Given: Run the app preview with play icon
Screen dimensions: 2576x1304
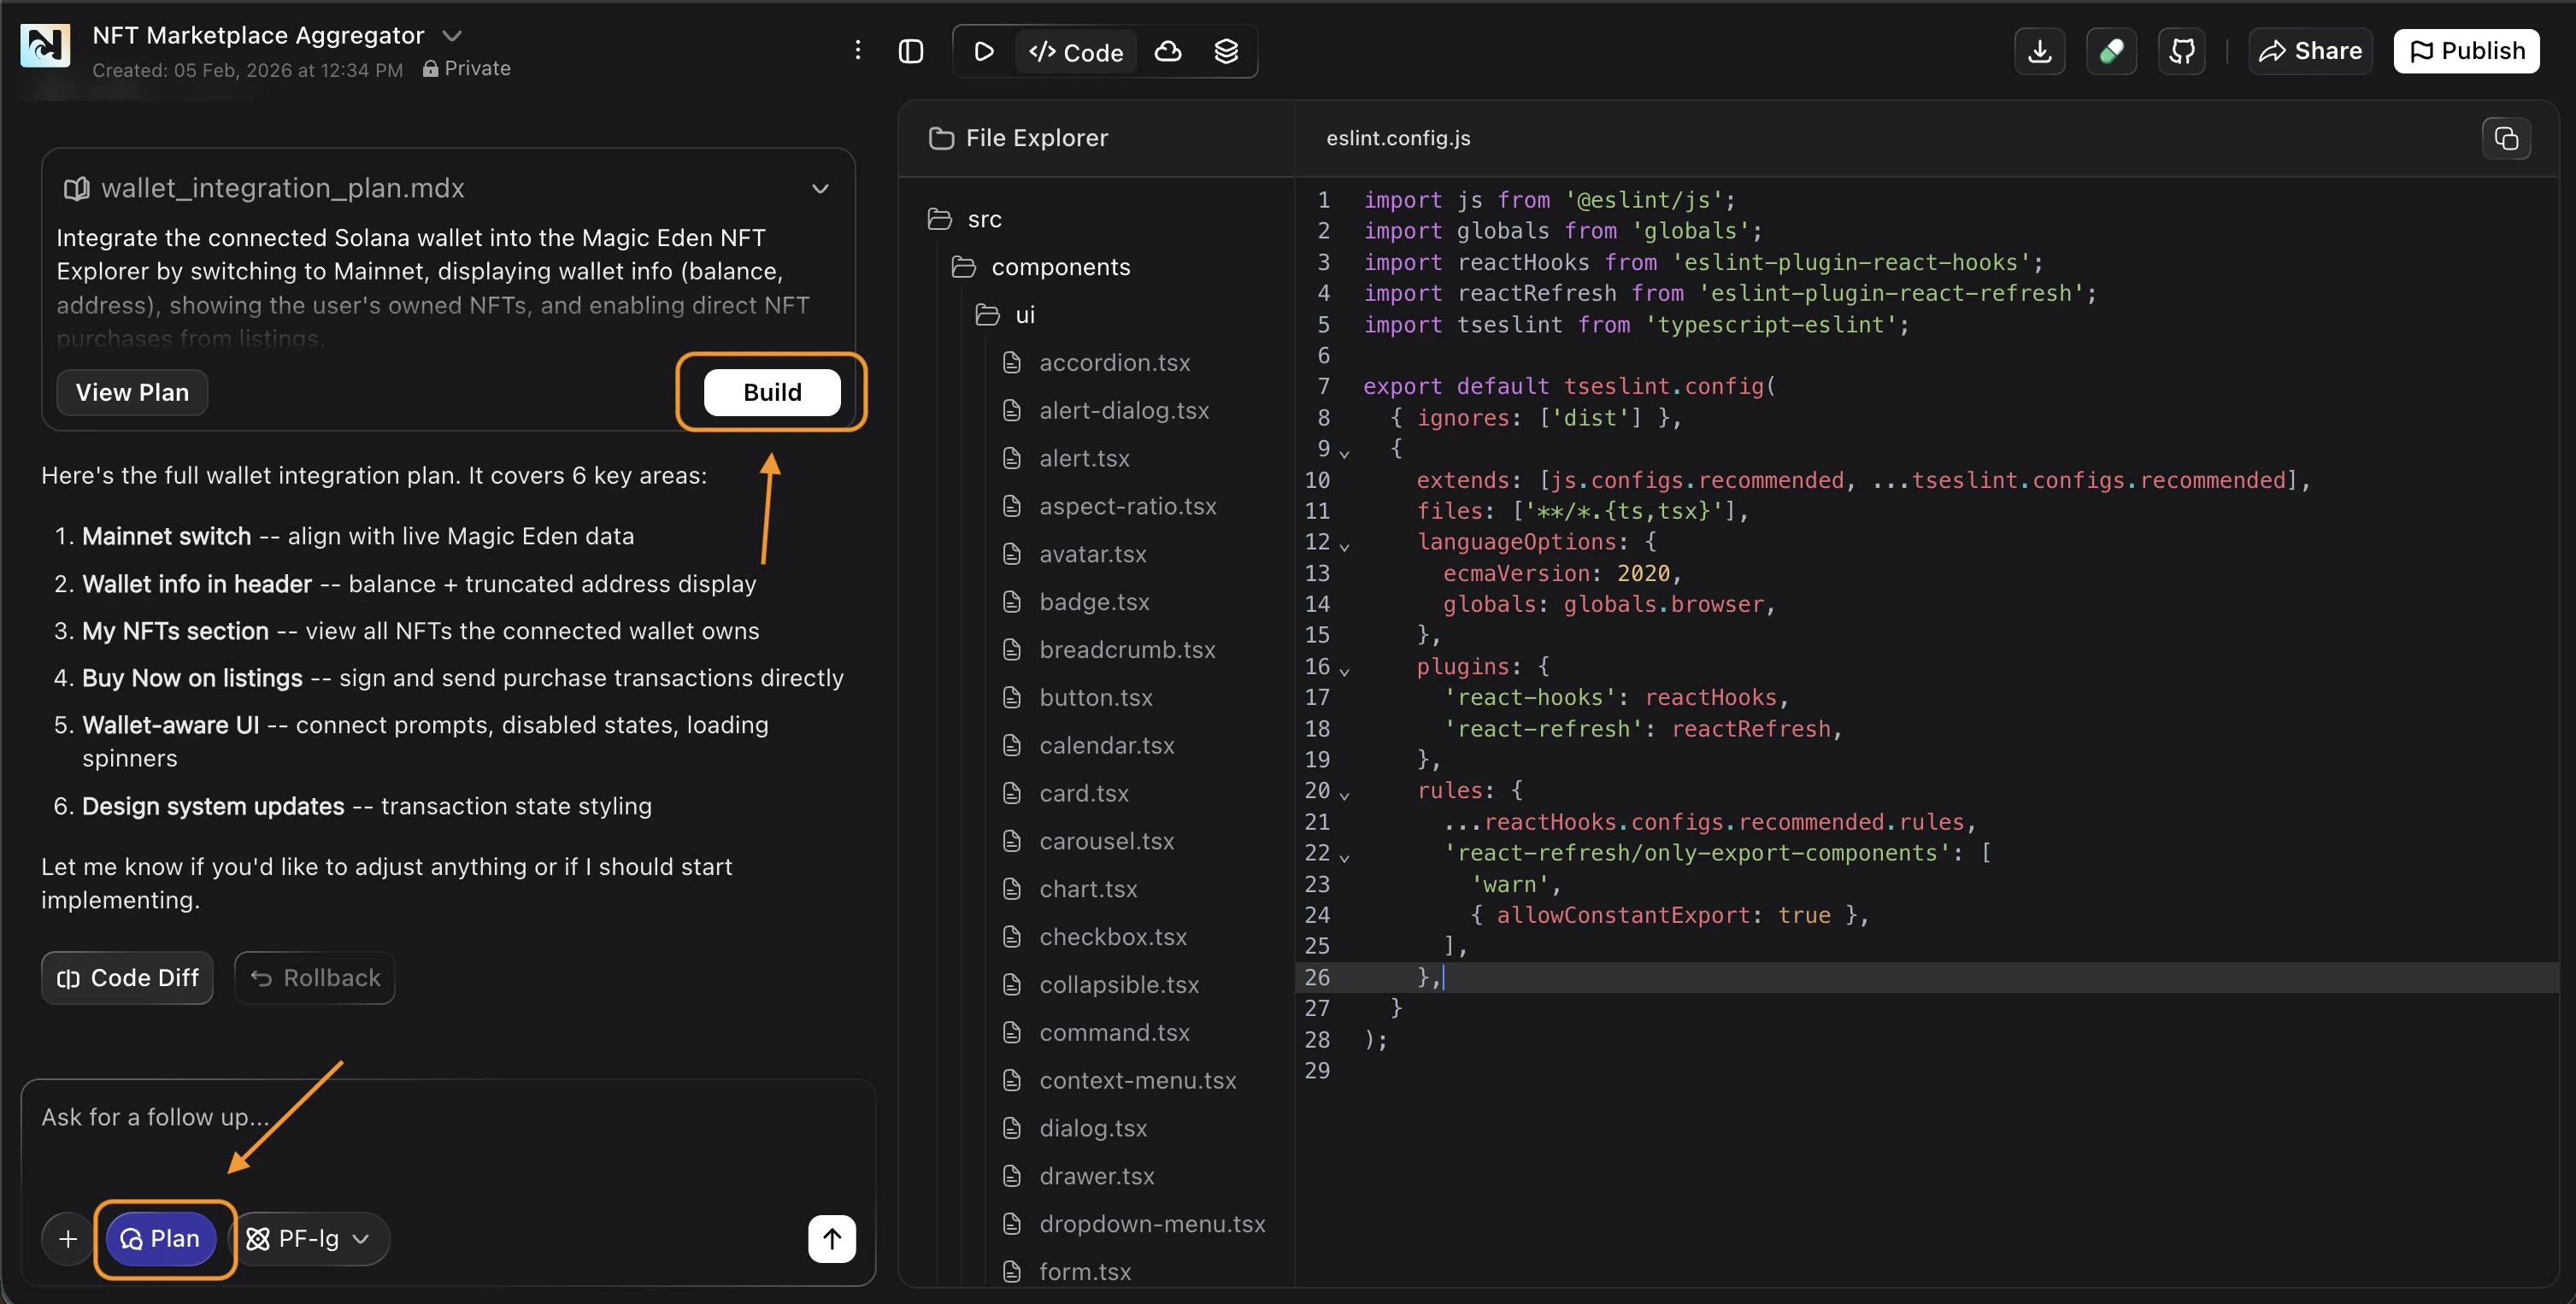Looking at the screenshot, I should (x=983, y=51).
